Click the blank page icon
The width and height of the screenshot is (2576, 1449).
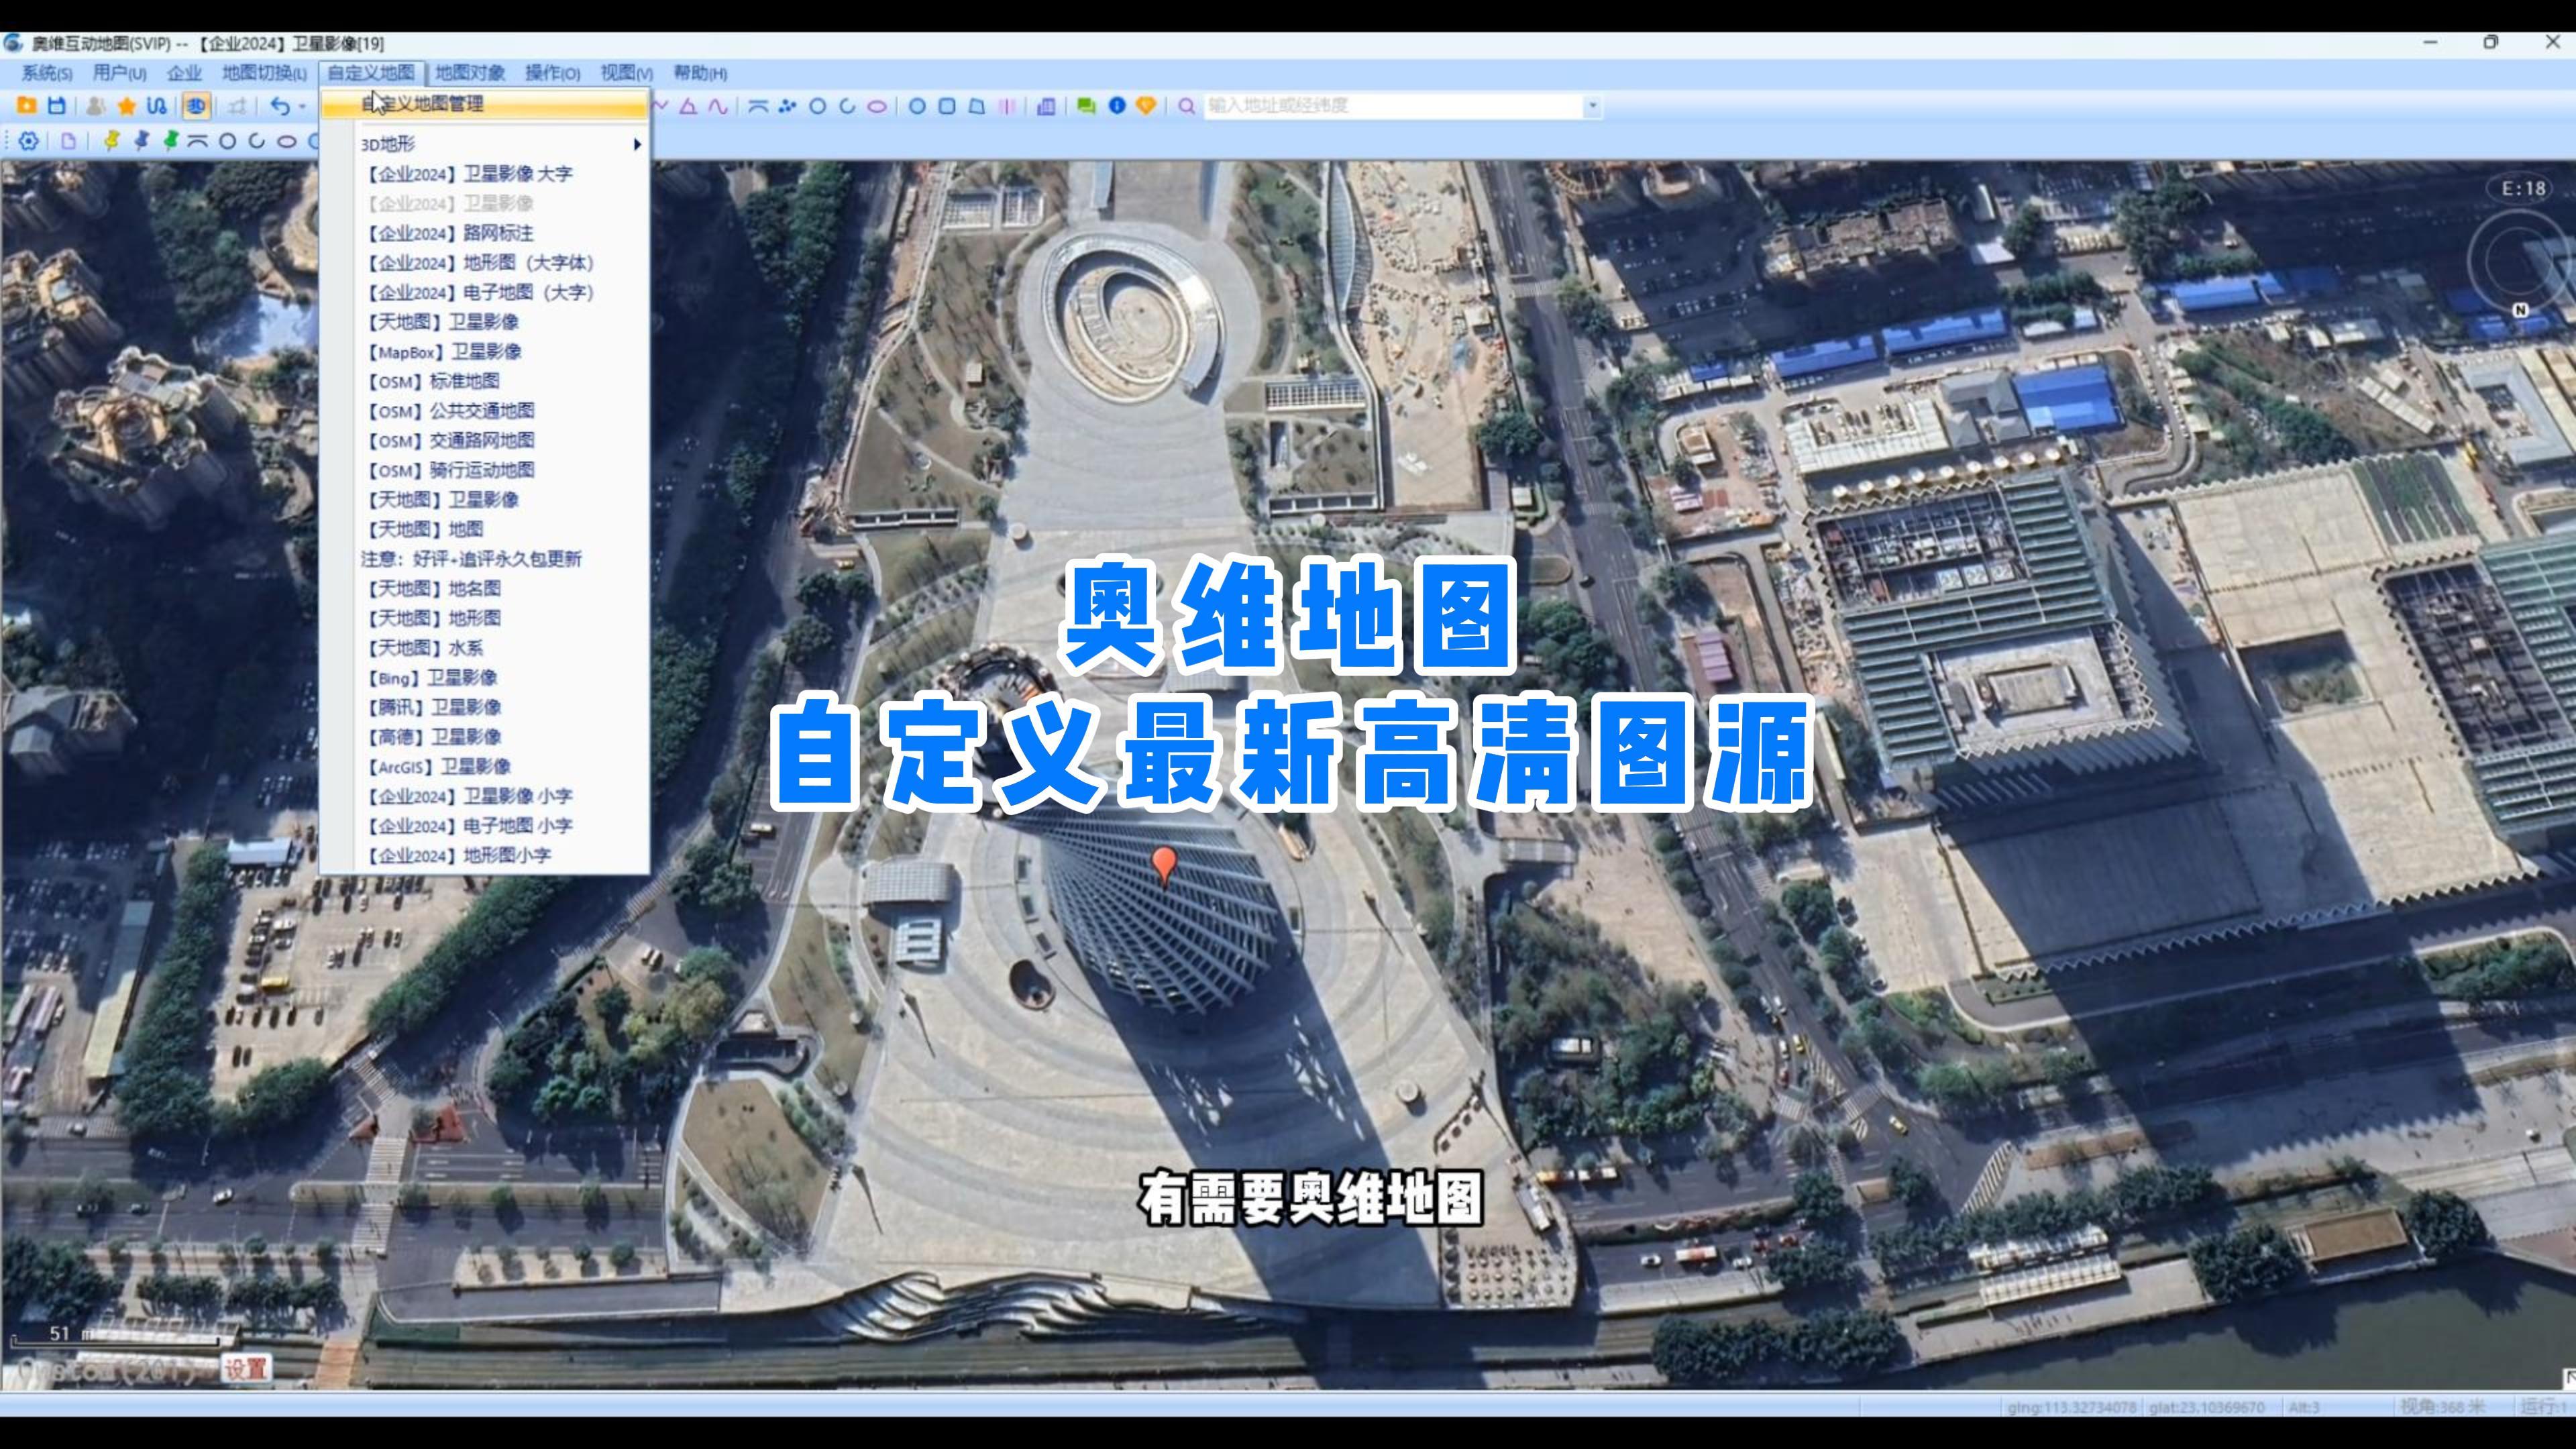(x=68, y=141)
